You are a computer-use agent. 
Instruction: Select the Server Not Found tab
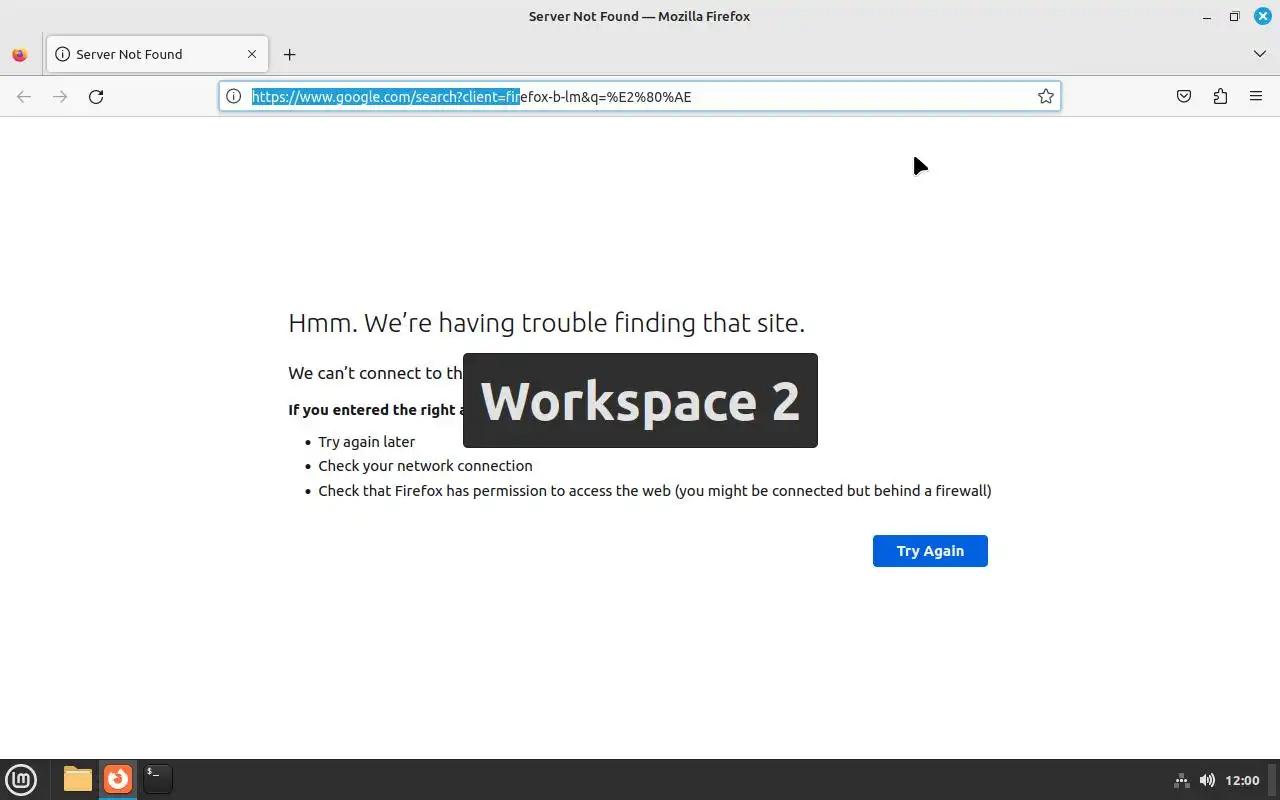[157, 54]
